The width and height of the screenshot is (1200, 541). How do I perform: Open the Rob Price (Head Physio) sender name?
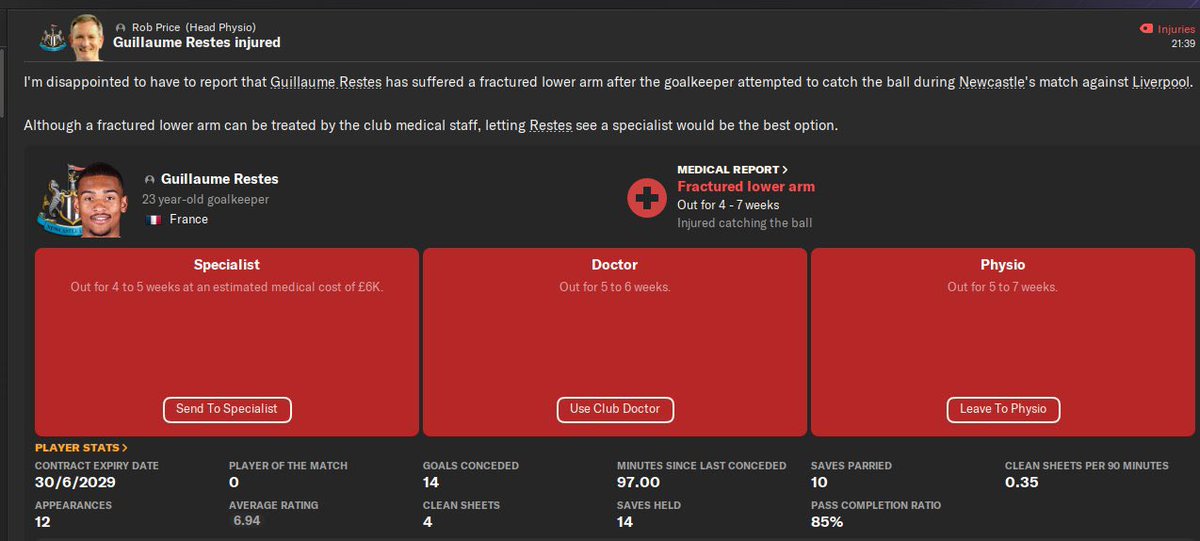(x=195, y=27)
